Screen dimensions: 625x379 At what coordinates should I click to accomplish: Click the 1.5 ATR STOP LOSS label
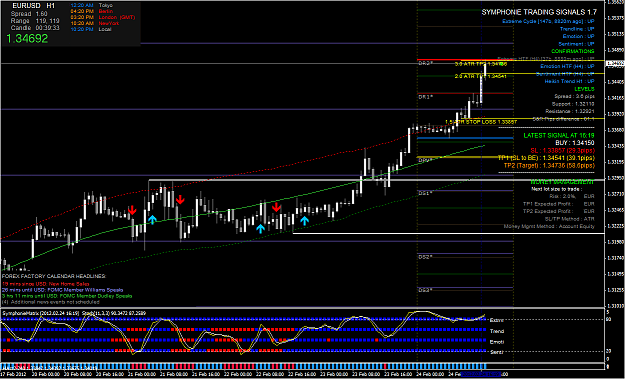pos(481,122)
